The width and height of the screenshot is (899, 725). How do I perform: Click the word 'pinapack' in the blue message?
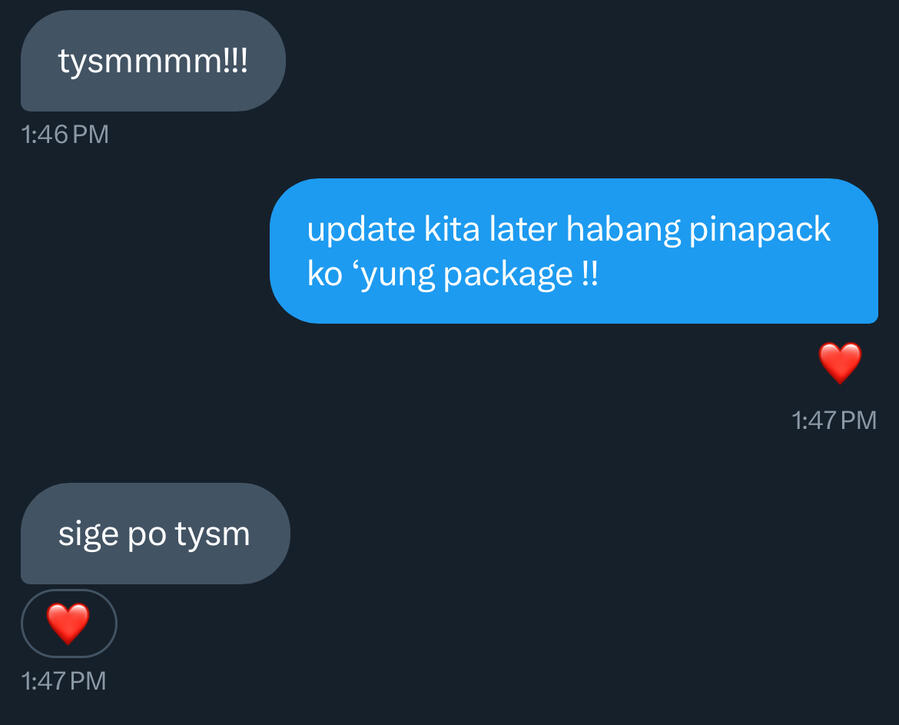(x=760, y=231)
